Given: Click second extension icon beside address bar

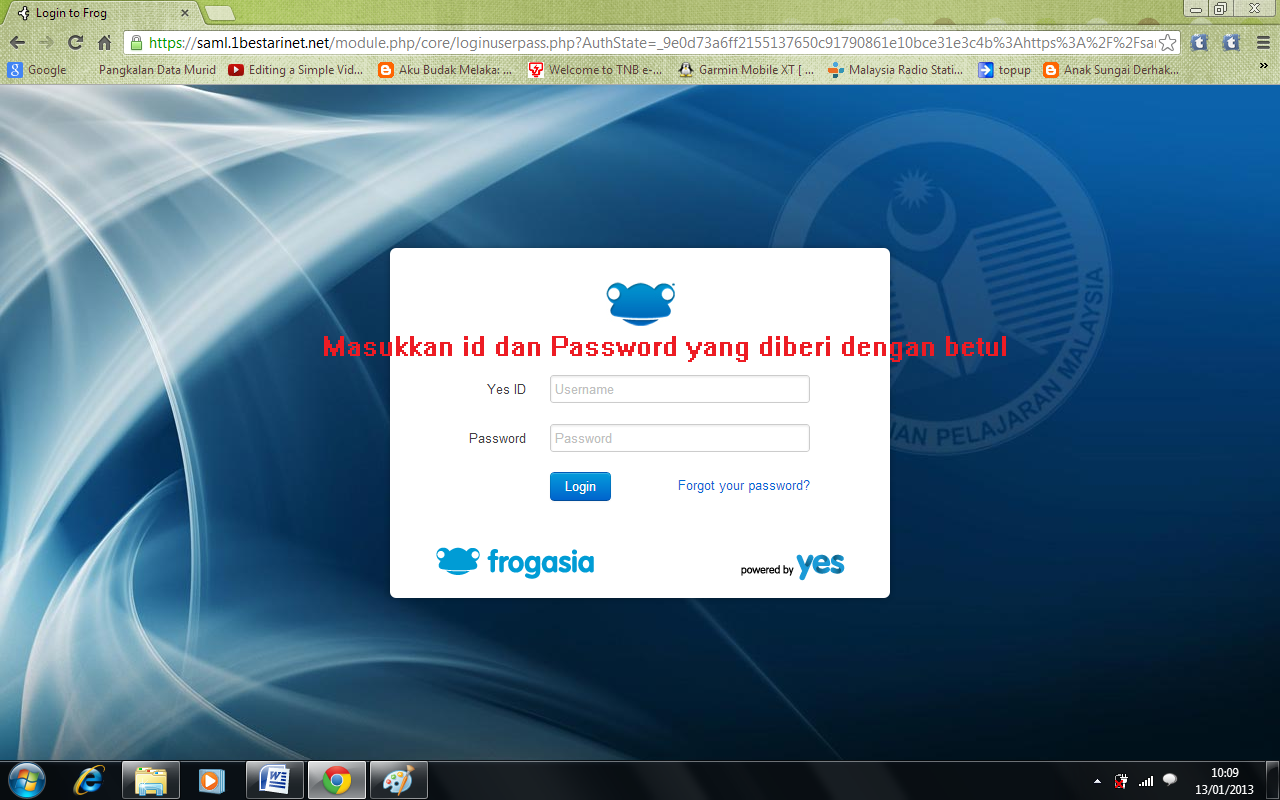Looking at the screenshot, I should pyautogui.click(x=1231, y=43).
